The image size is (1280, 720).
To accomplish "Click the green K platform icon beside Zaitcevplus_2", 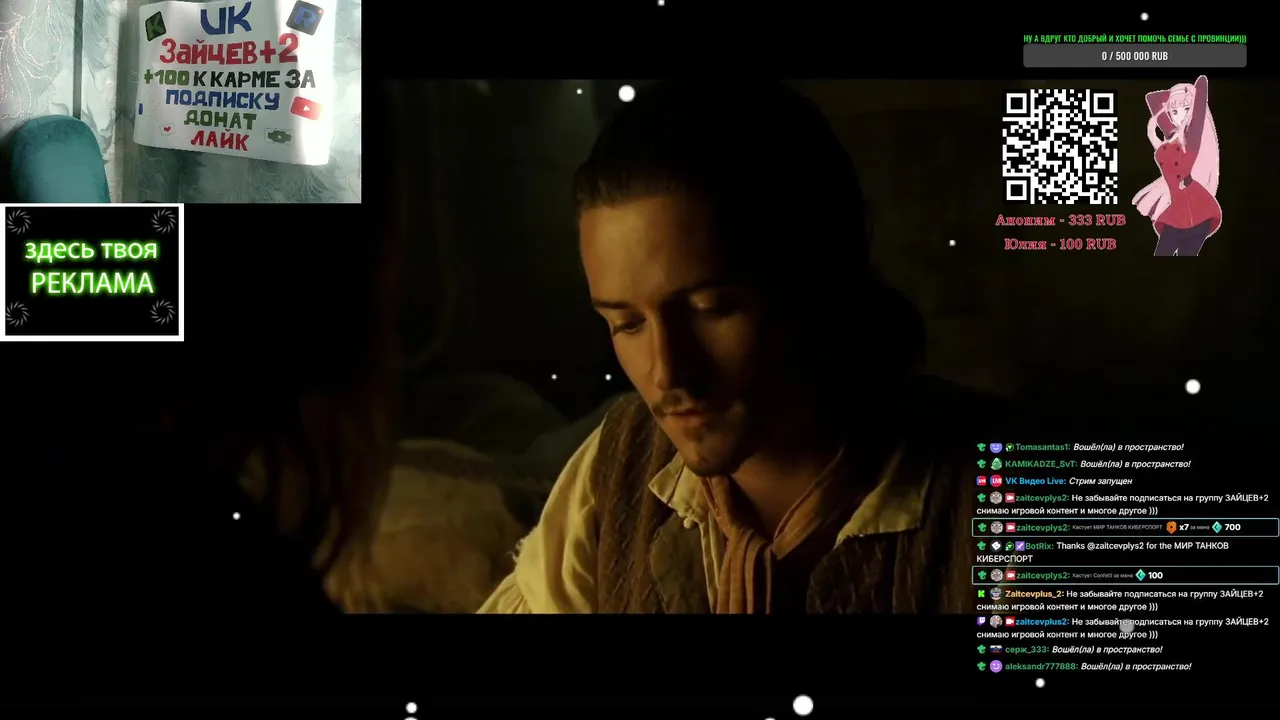I will [x=981, y=594].
